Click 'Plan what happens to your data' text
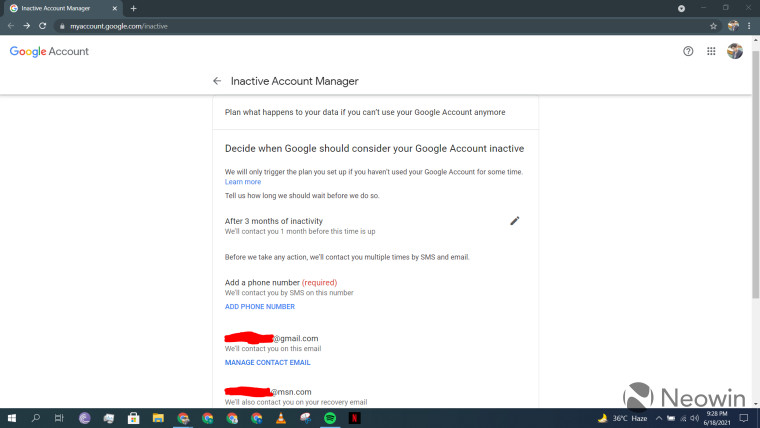The height and width of the screenshot is (428, 760). click(364, 112)
